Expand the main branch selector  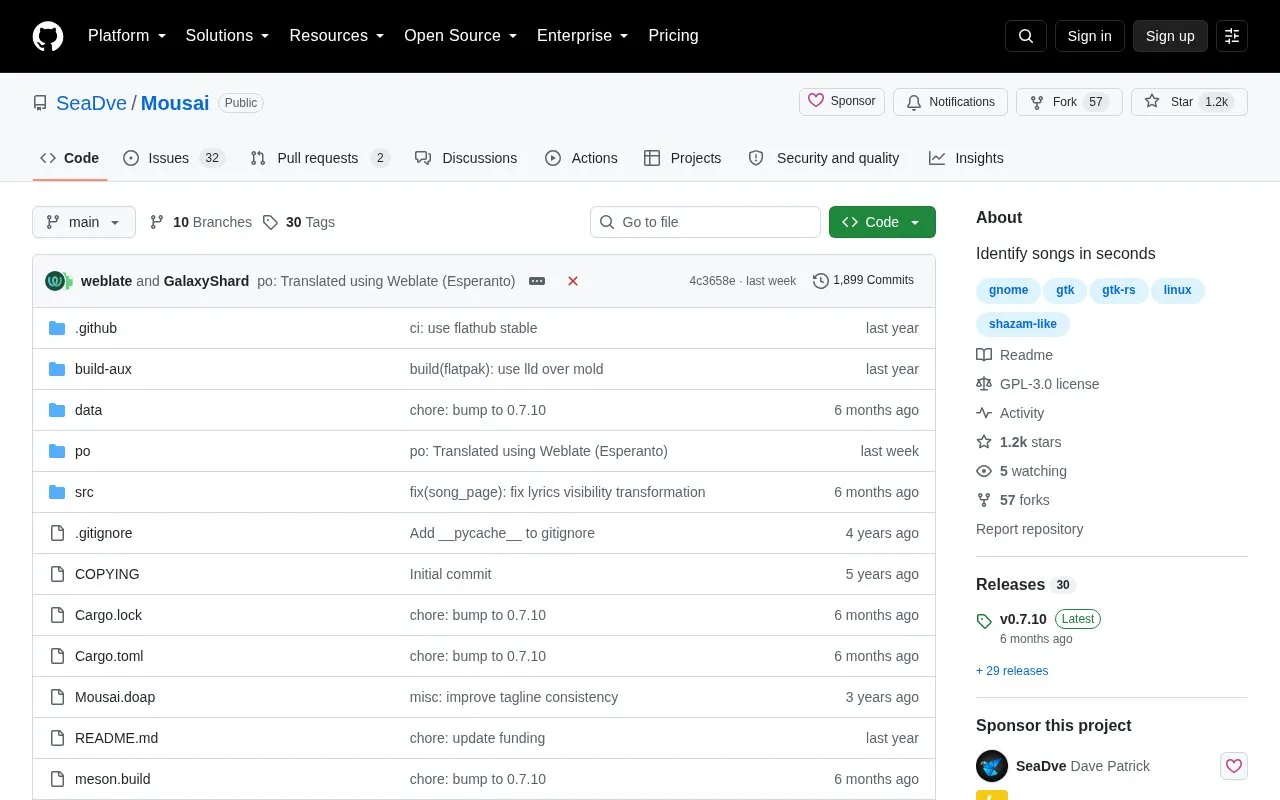pyautogui.click(x=84, y=222)
